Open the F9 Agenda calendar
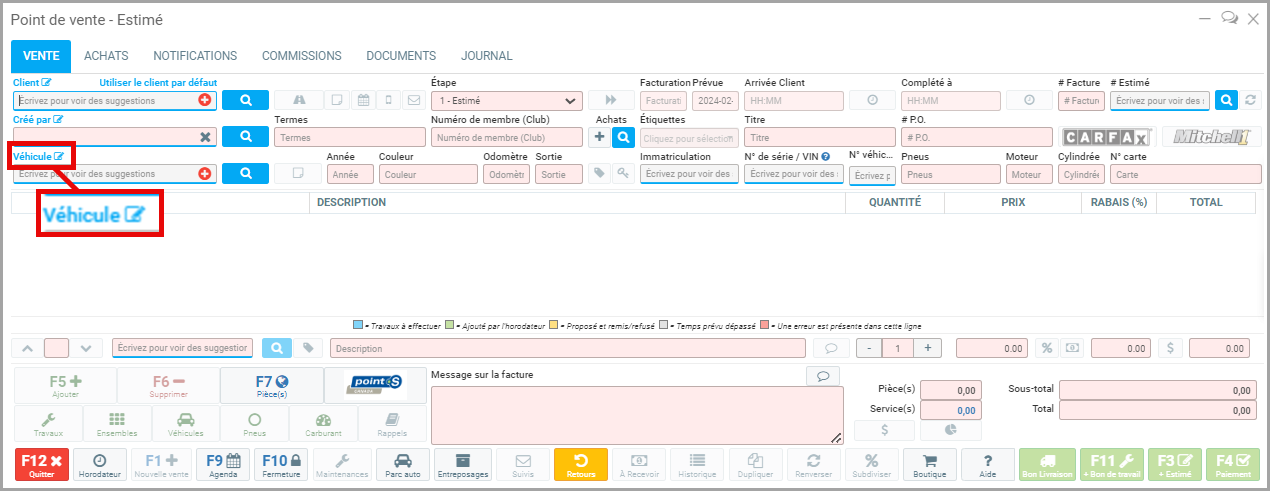1270x491 pixels. pyautogui.click(x=223, y=465)
